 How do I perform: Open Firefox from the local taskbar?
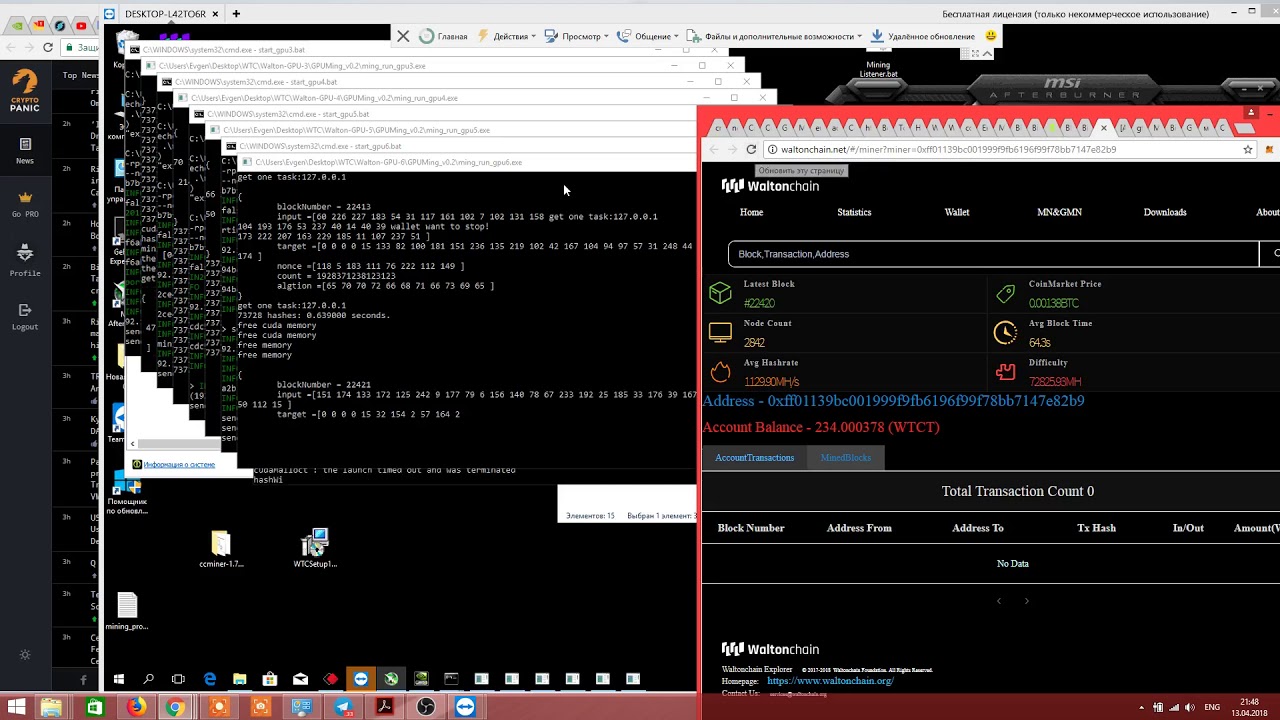click(136, 707)
